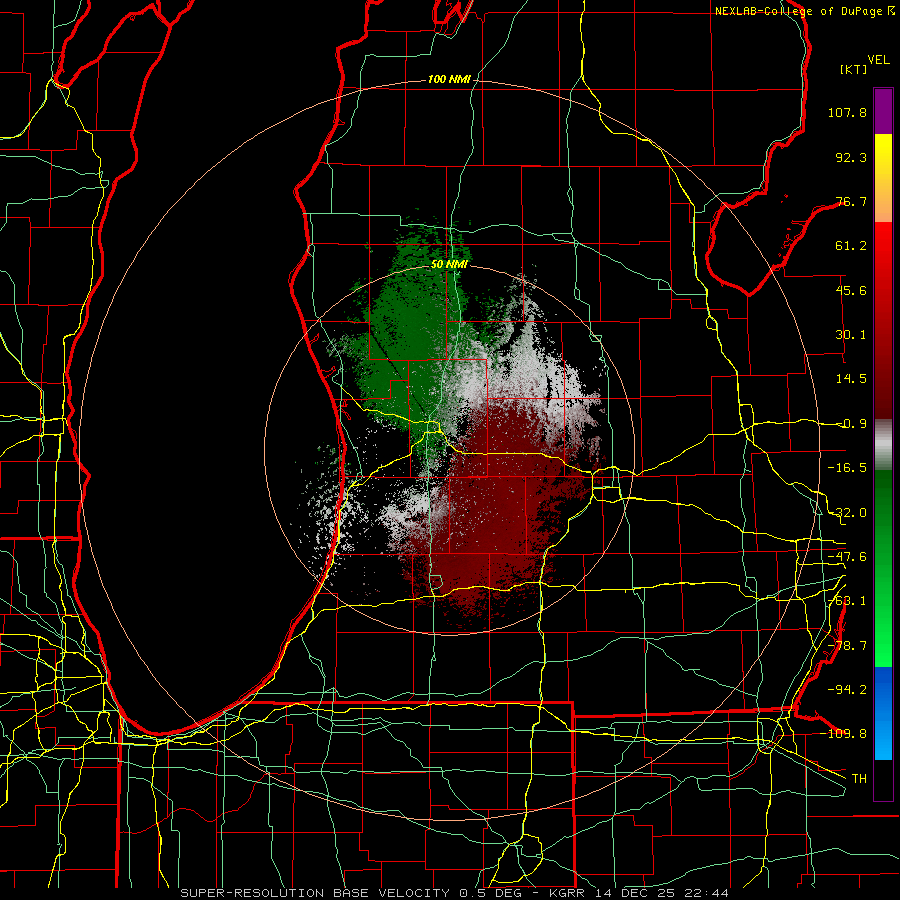
Task: Pick the purple segment of velocity color bar
Action: coord(883,111)
